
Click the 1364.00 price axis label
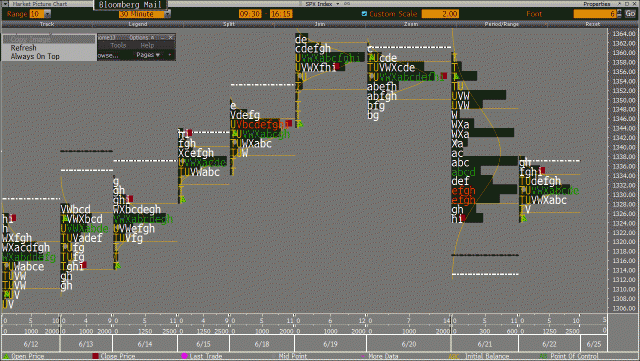coord(624,33)
